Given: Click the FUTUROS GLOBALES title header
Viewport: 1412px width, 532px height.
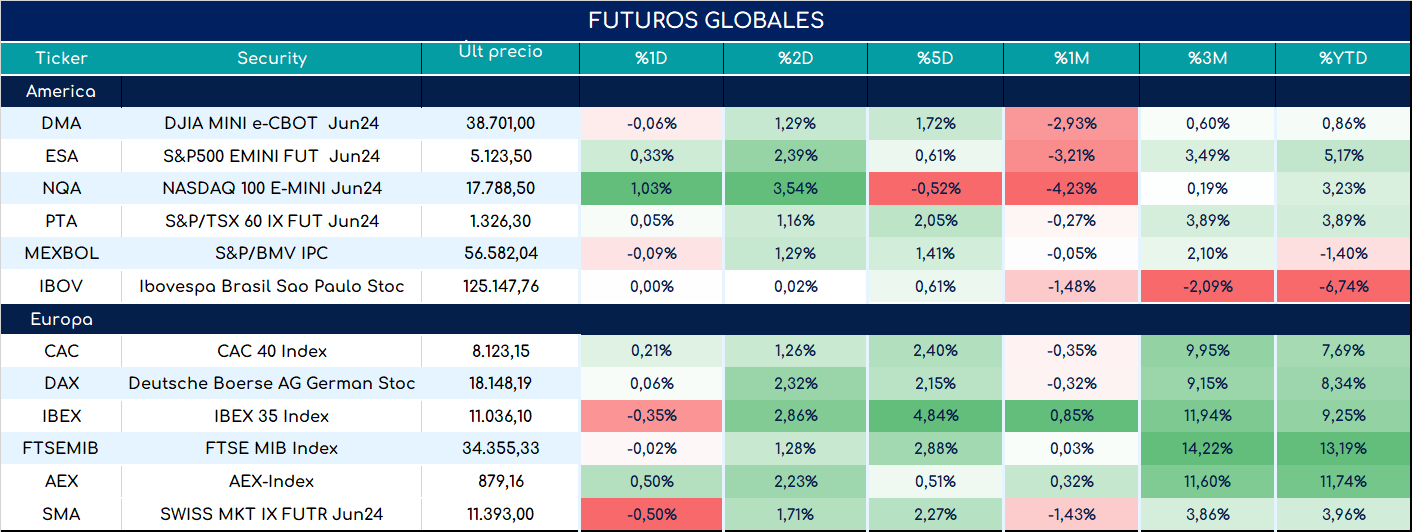Looking at the screenshot, I should click(x=706, y=20).
